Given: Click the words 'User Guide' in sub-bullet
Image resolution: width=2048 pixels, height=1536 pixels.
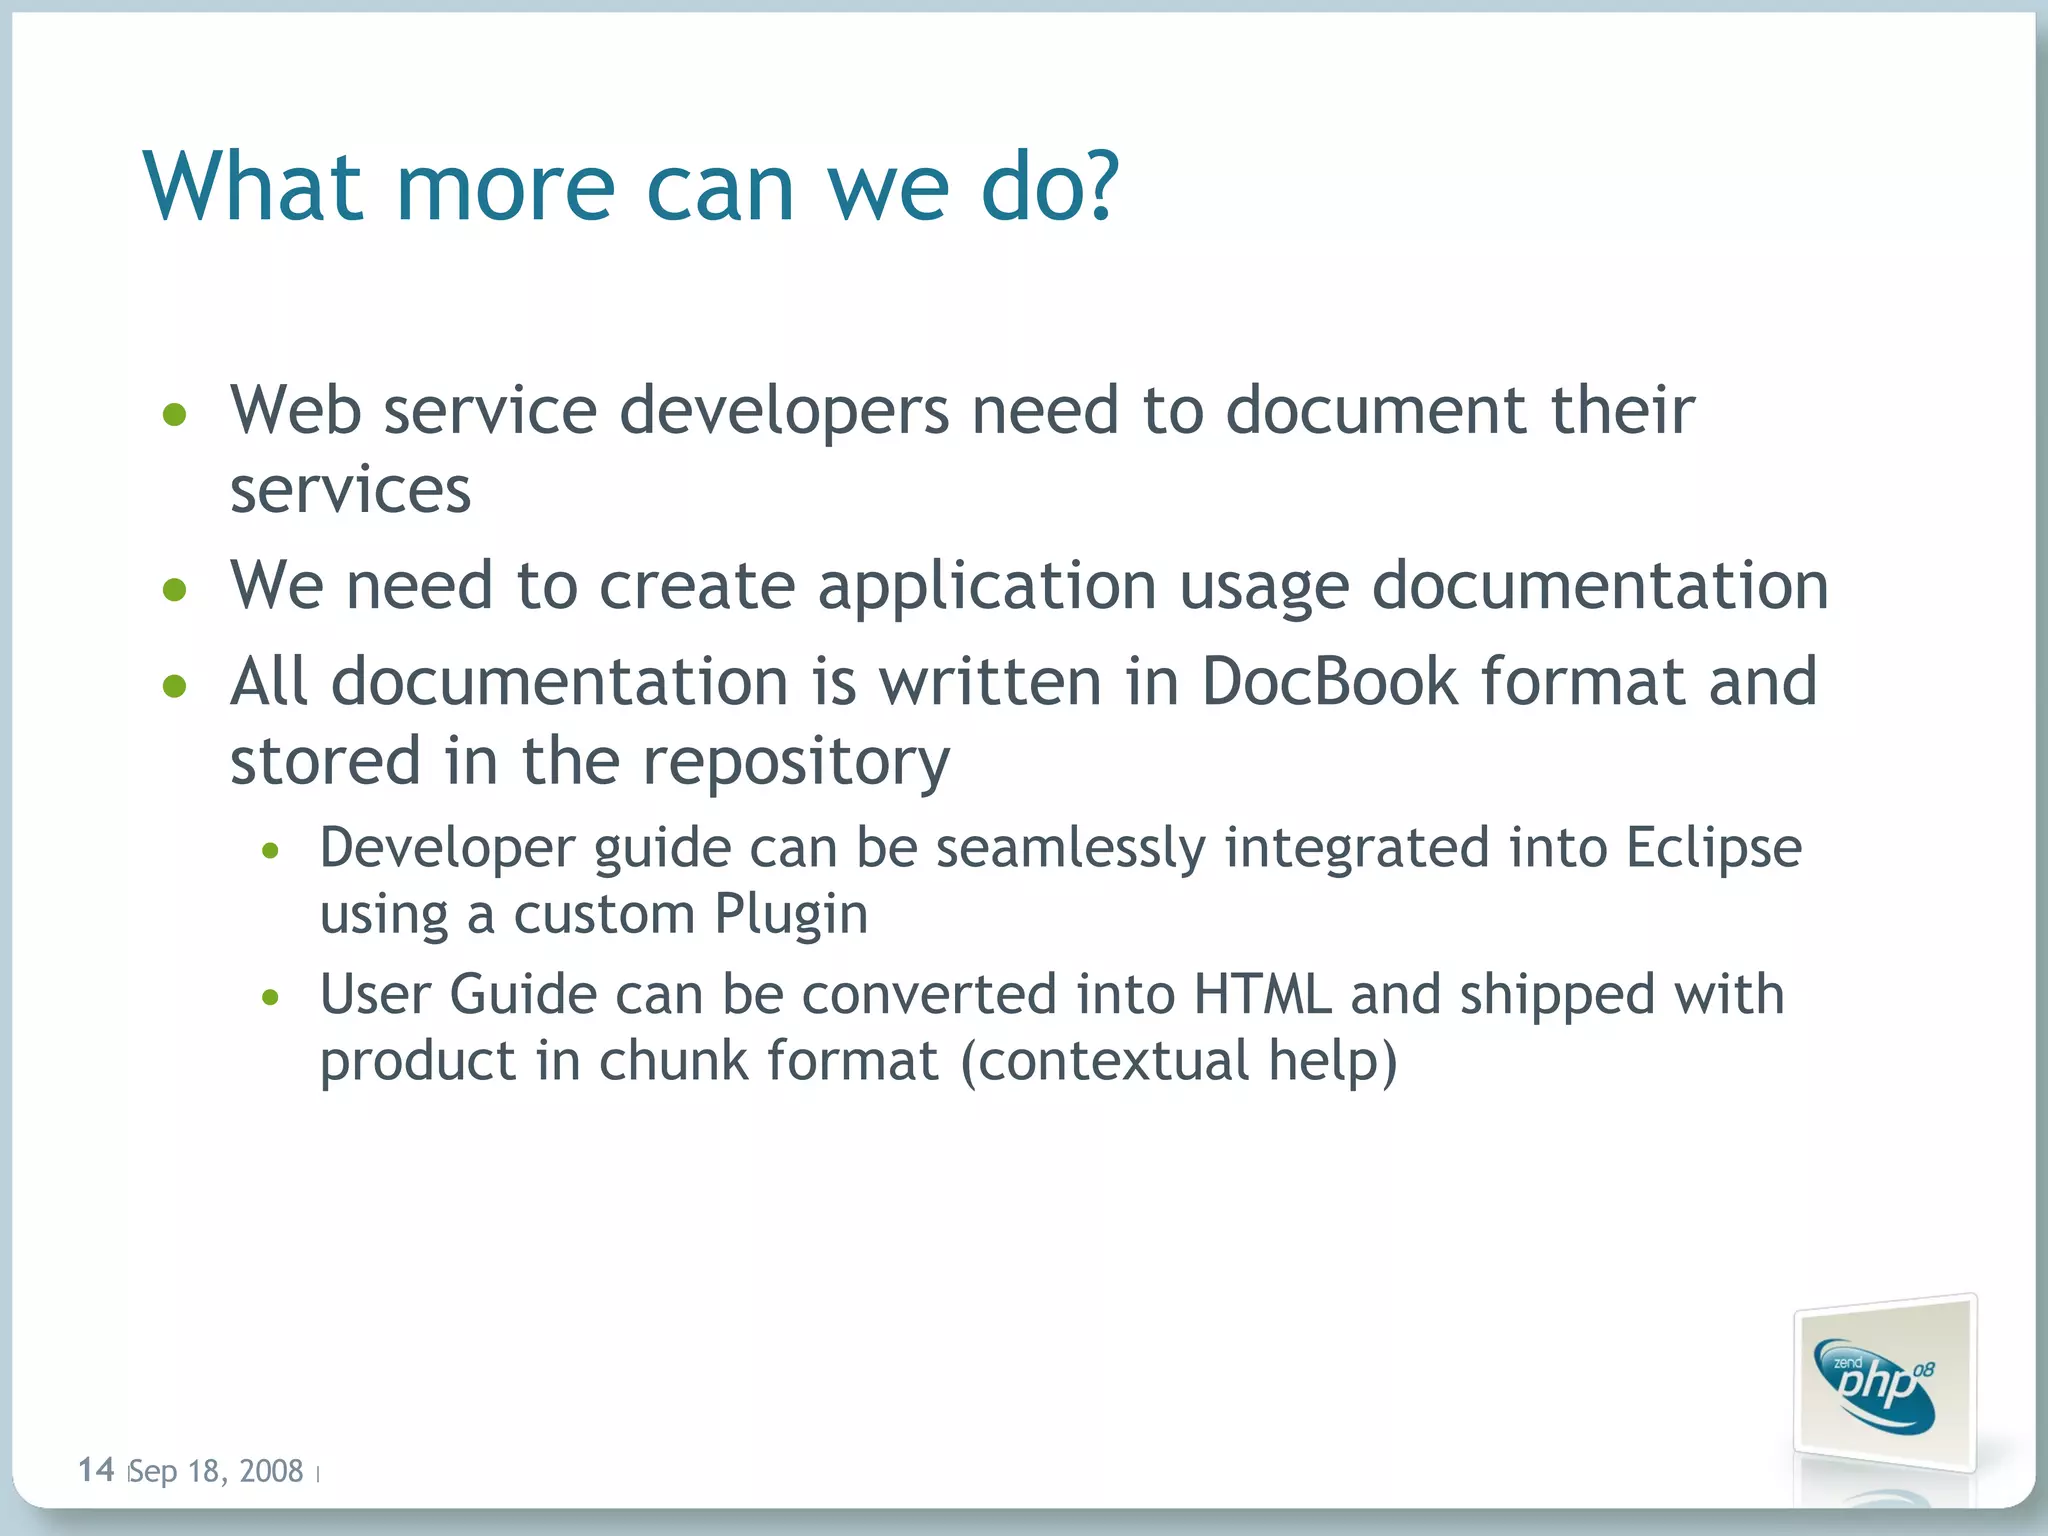Looking at the screenshot, I should coord(458,995).
